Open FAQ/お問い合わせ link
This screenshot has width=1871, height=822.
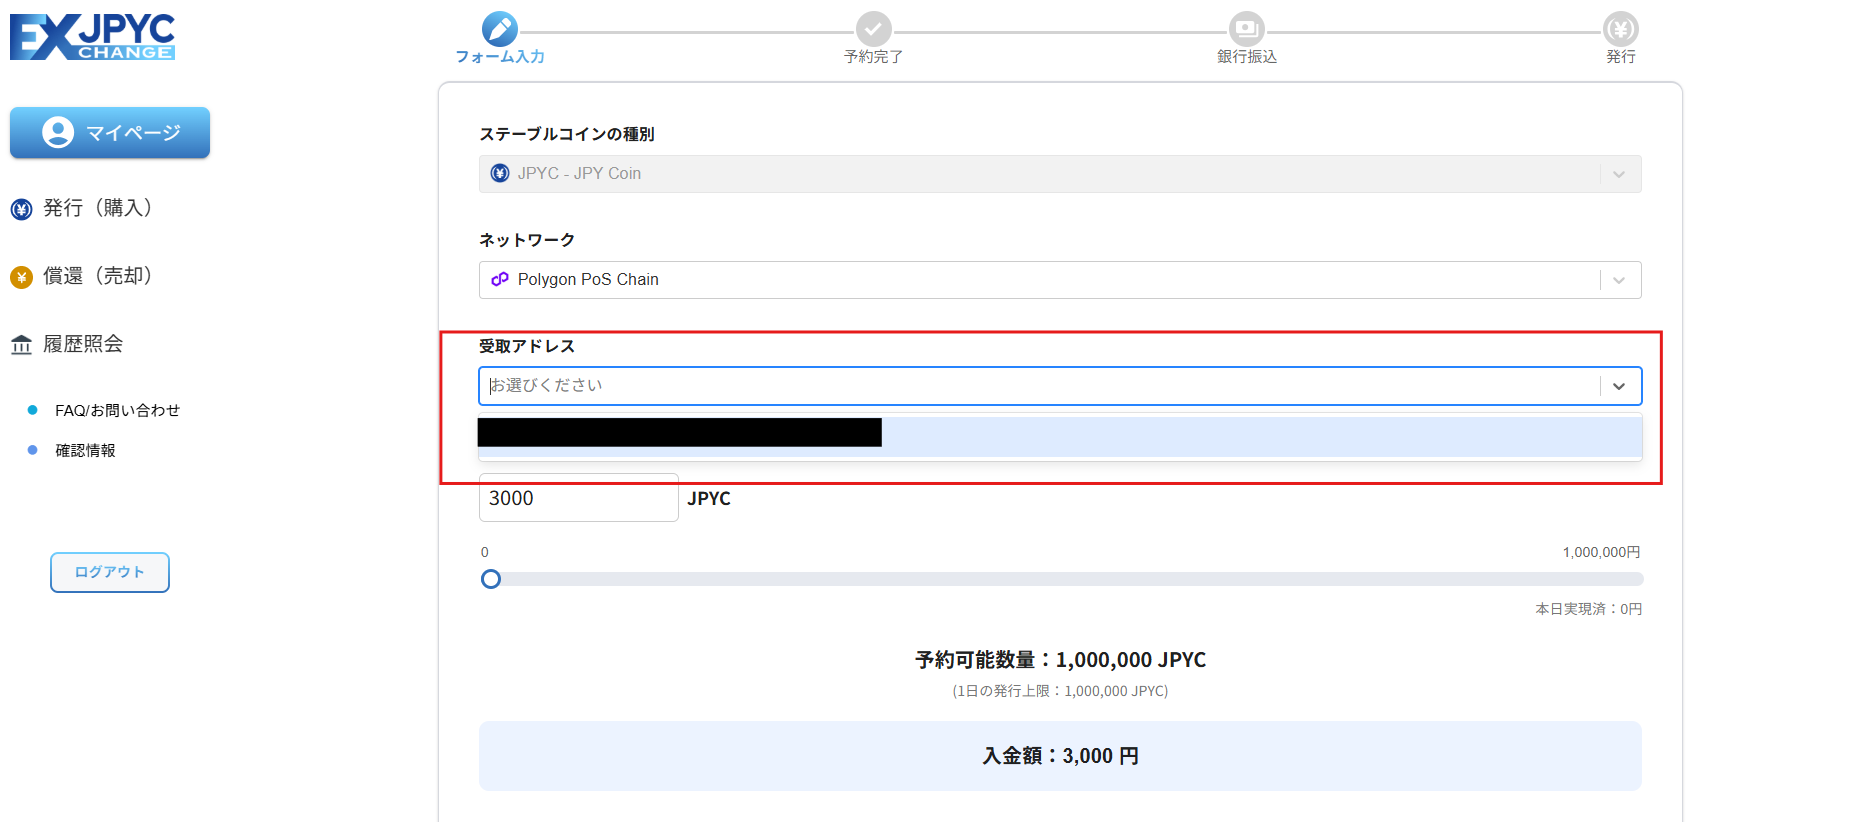117,410
